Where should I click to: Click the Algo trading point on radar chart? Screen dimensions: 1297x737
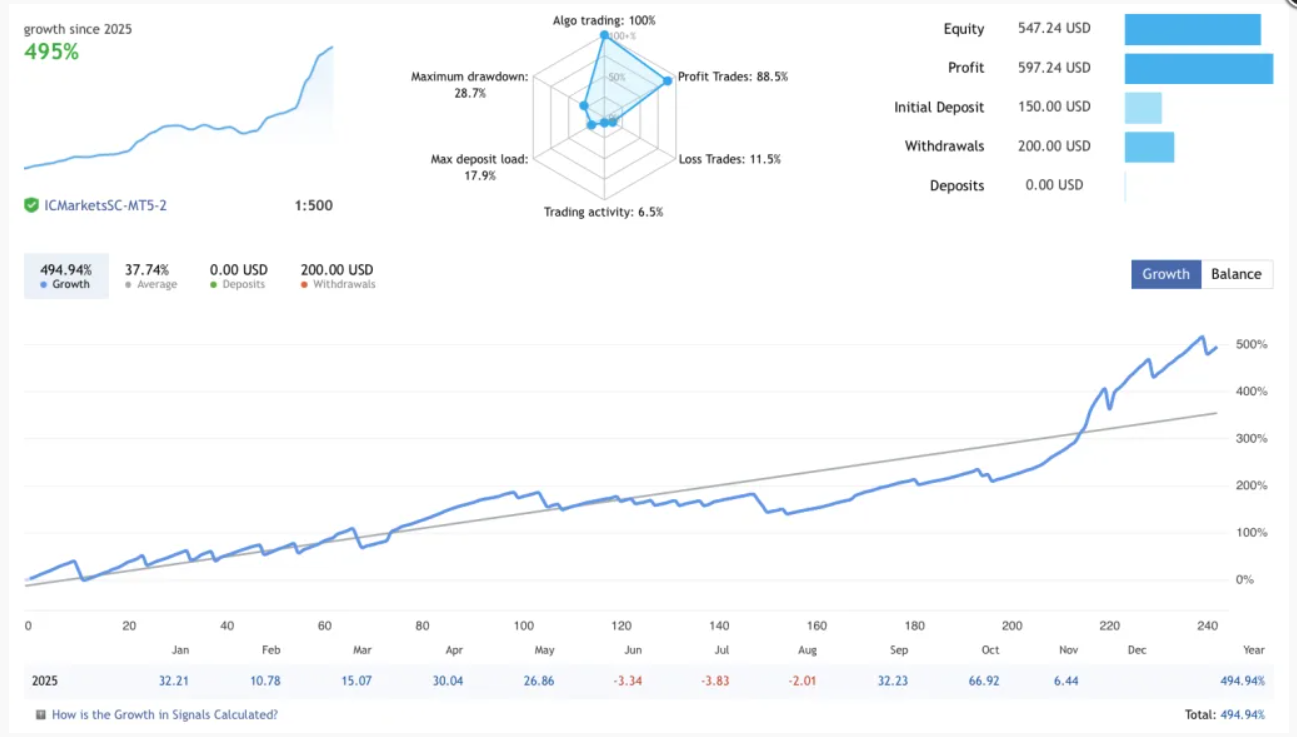click(604, 35)
